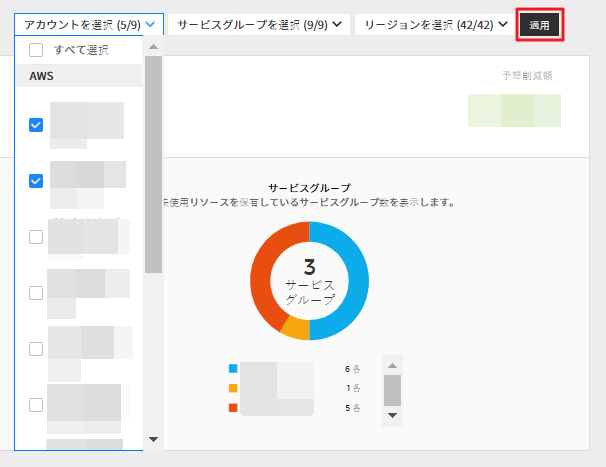Viewport: 606px width, 467px height.
Task: Click the account list scroll-down arrow
Action: [153, 438]
